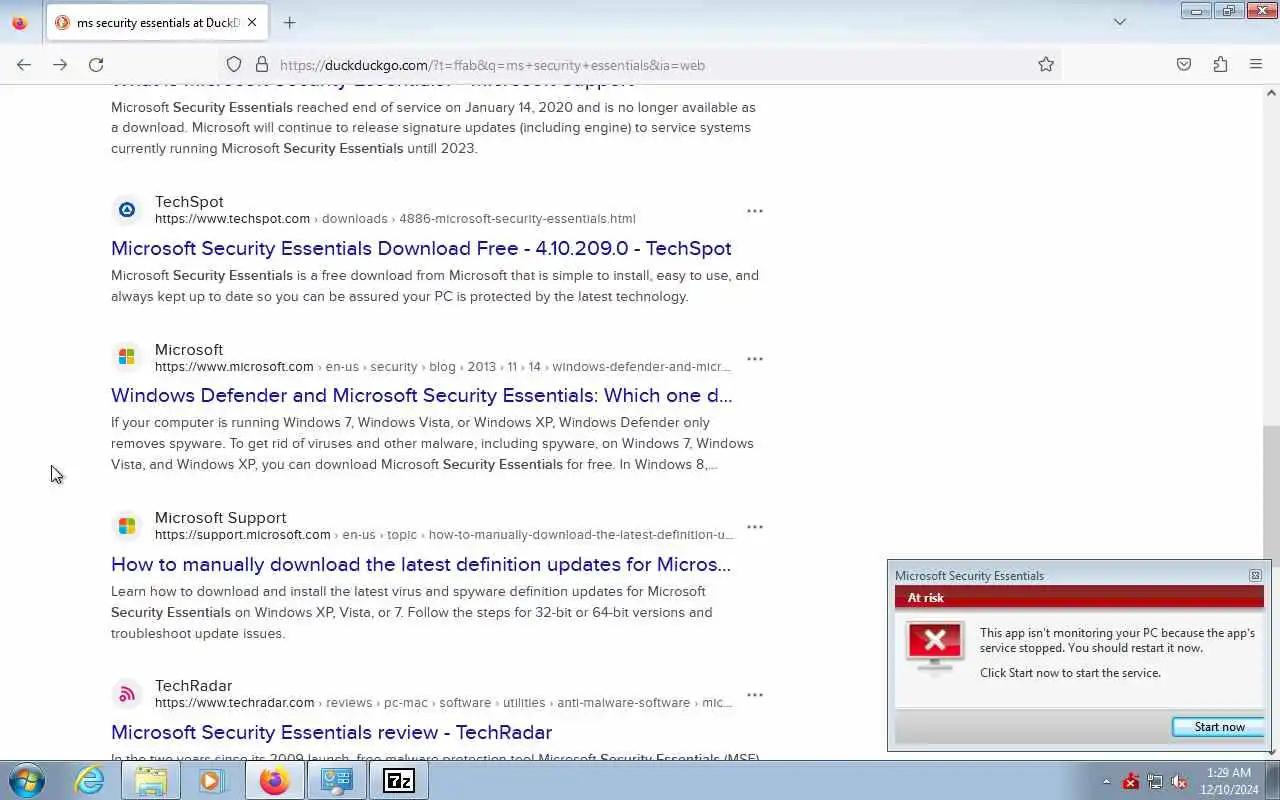
Task: Open Microsoft Support result options menu
Action: (755, 527)
